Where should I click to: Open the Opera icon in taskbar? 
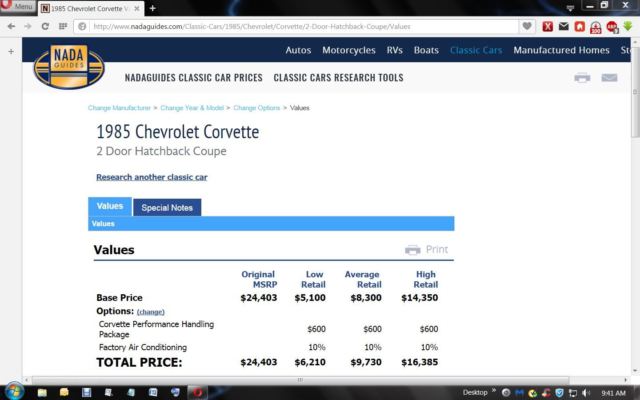(x=198, y=392)
